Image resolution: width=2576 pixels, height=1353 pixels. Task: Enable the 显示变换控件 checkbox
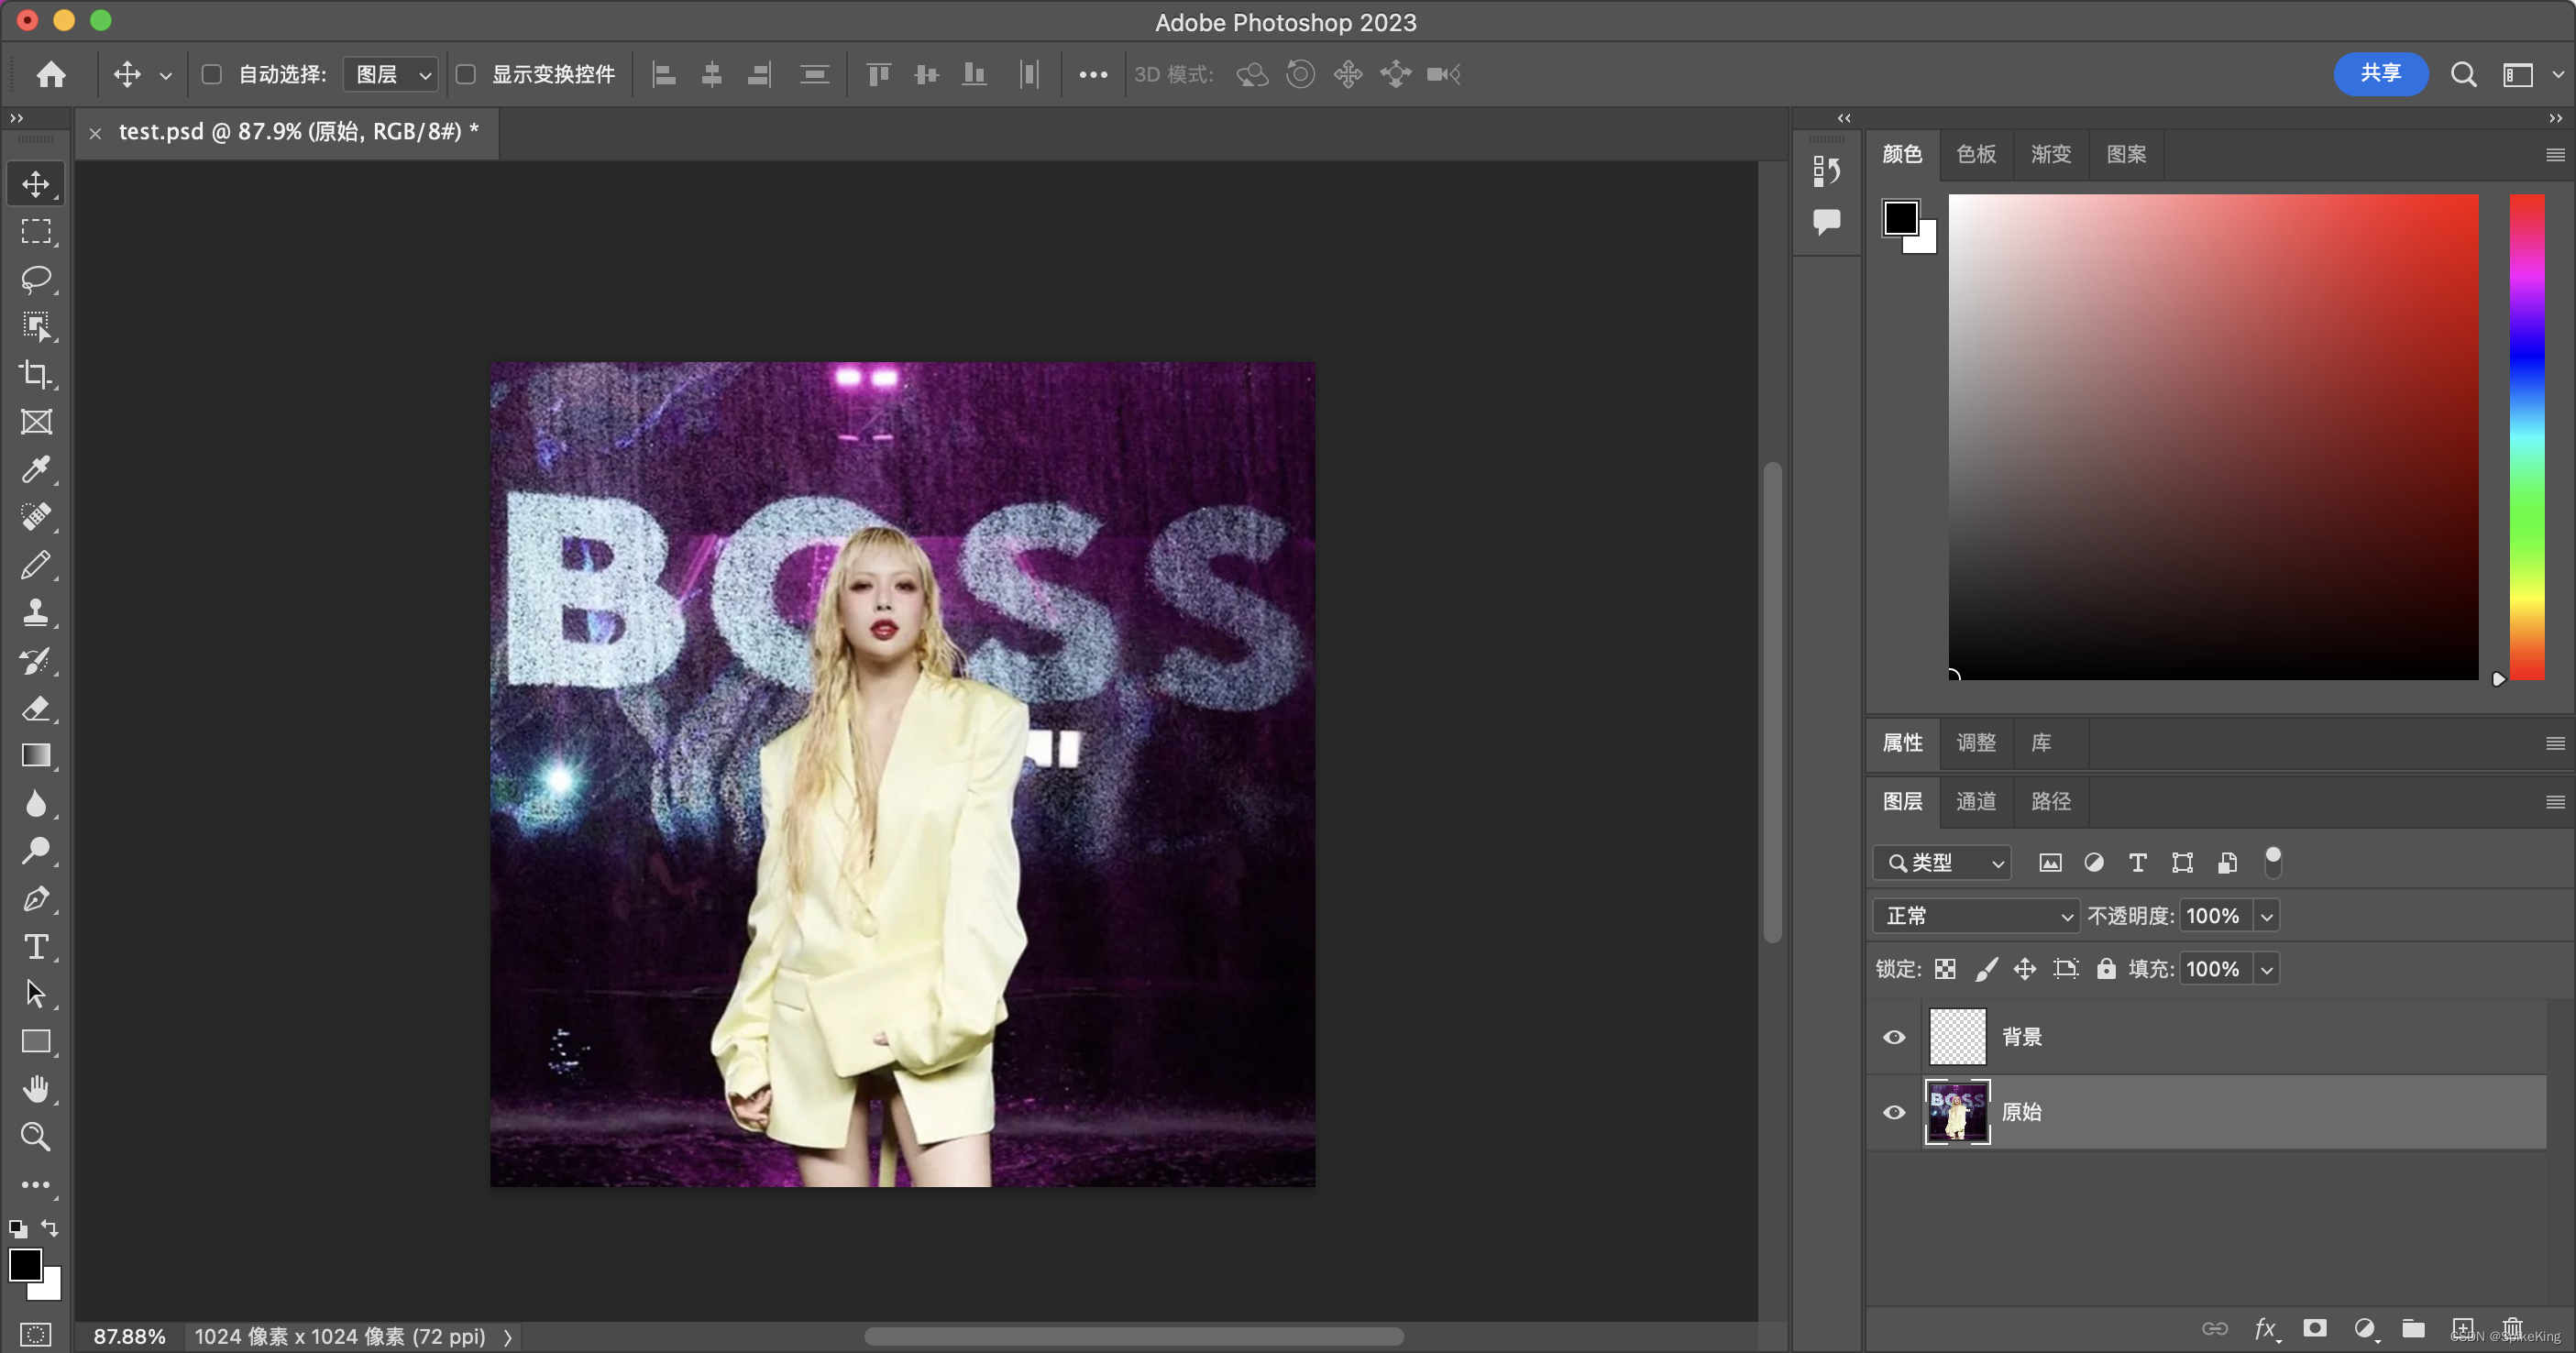point(465,74)
